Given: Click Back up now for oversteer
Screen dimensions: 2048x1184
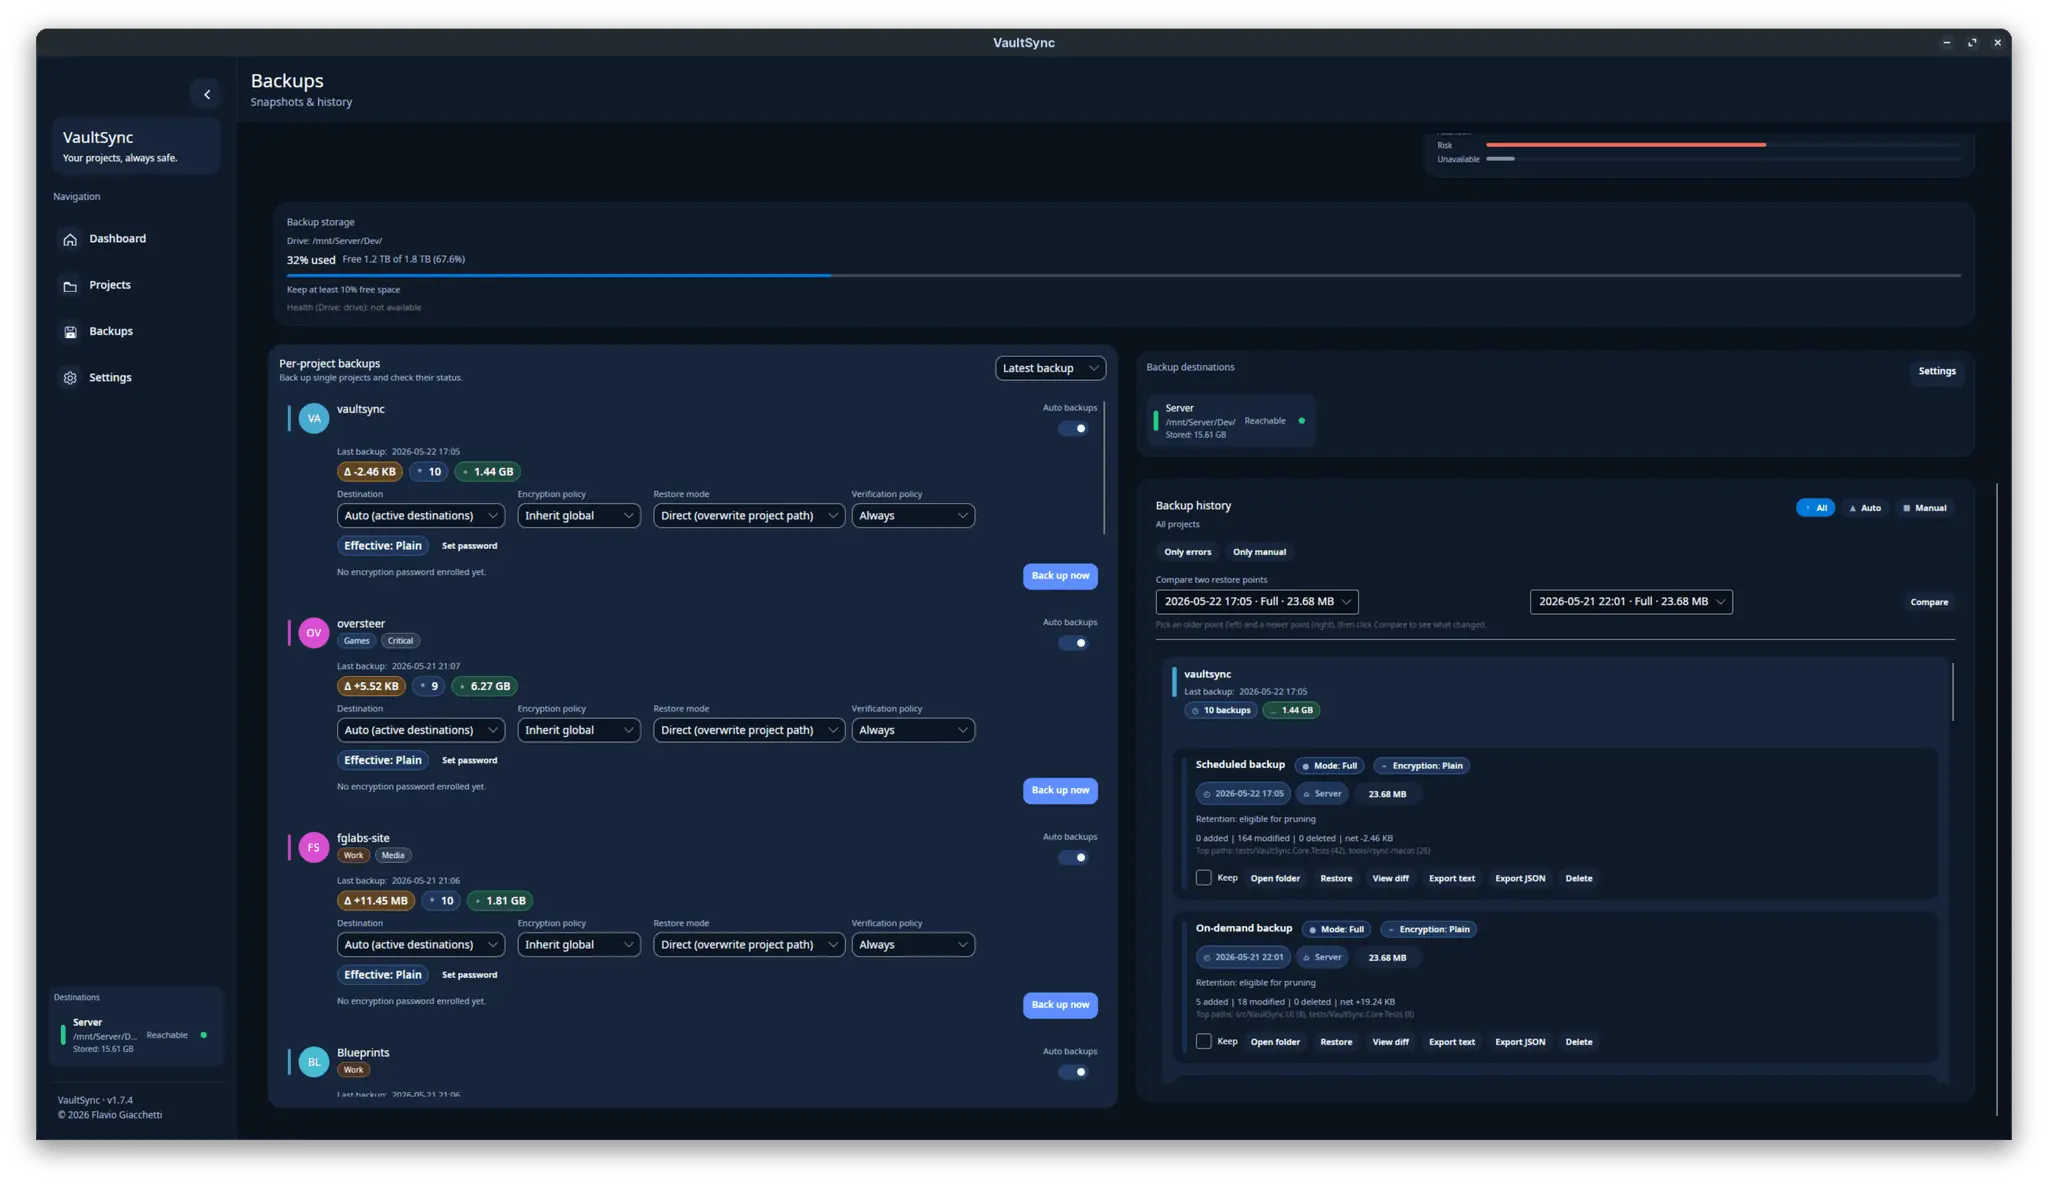Looking at the screenshot, I should pos(1060,791).
